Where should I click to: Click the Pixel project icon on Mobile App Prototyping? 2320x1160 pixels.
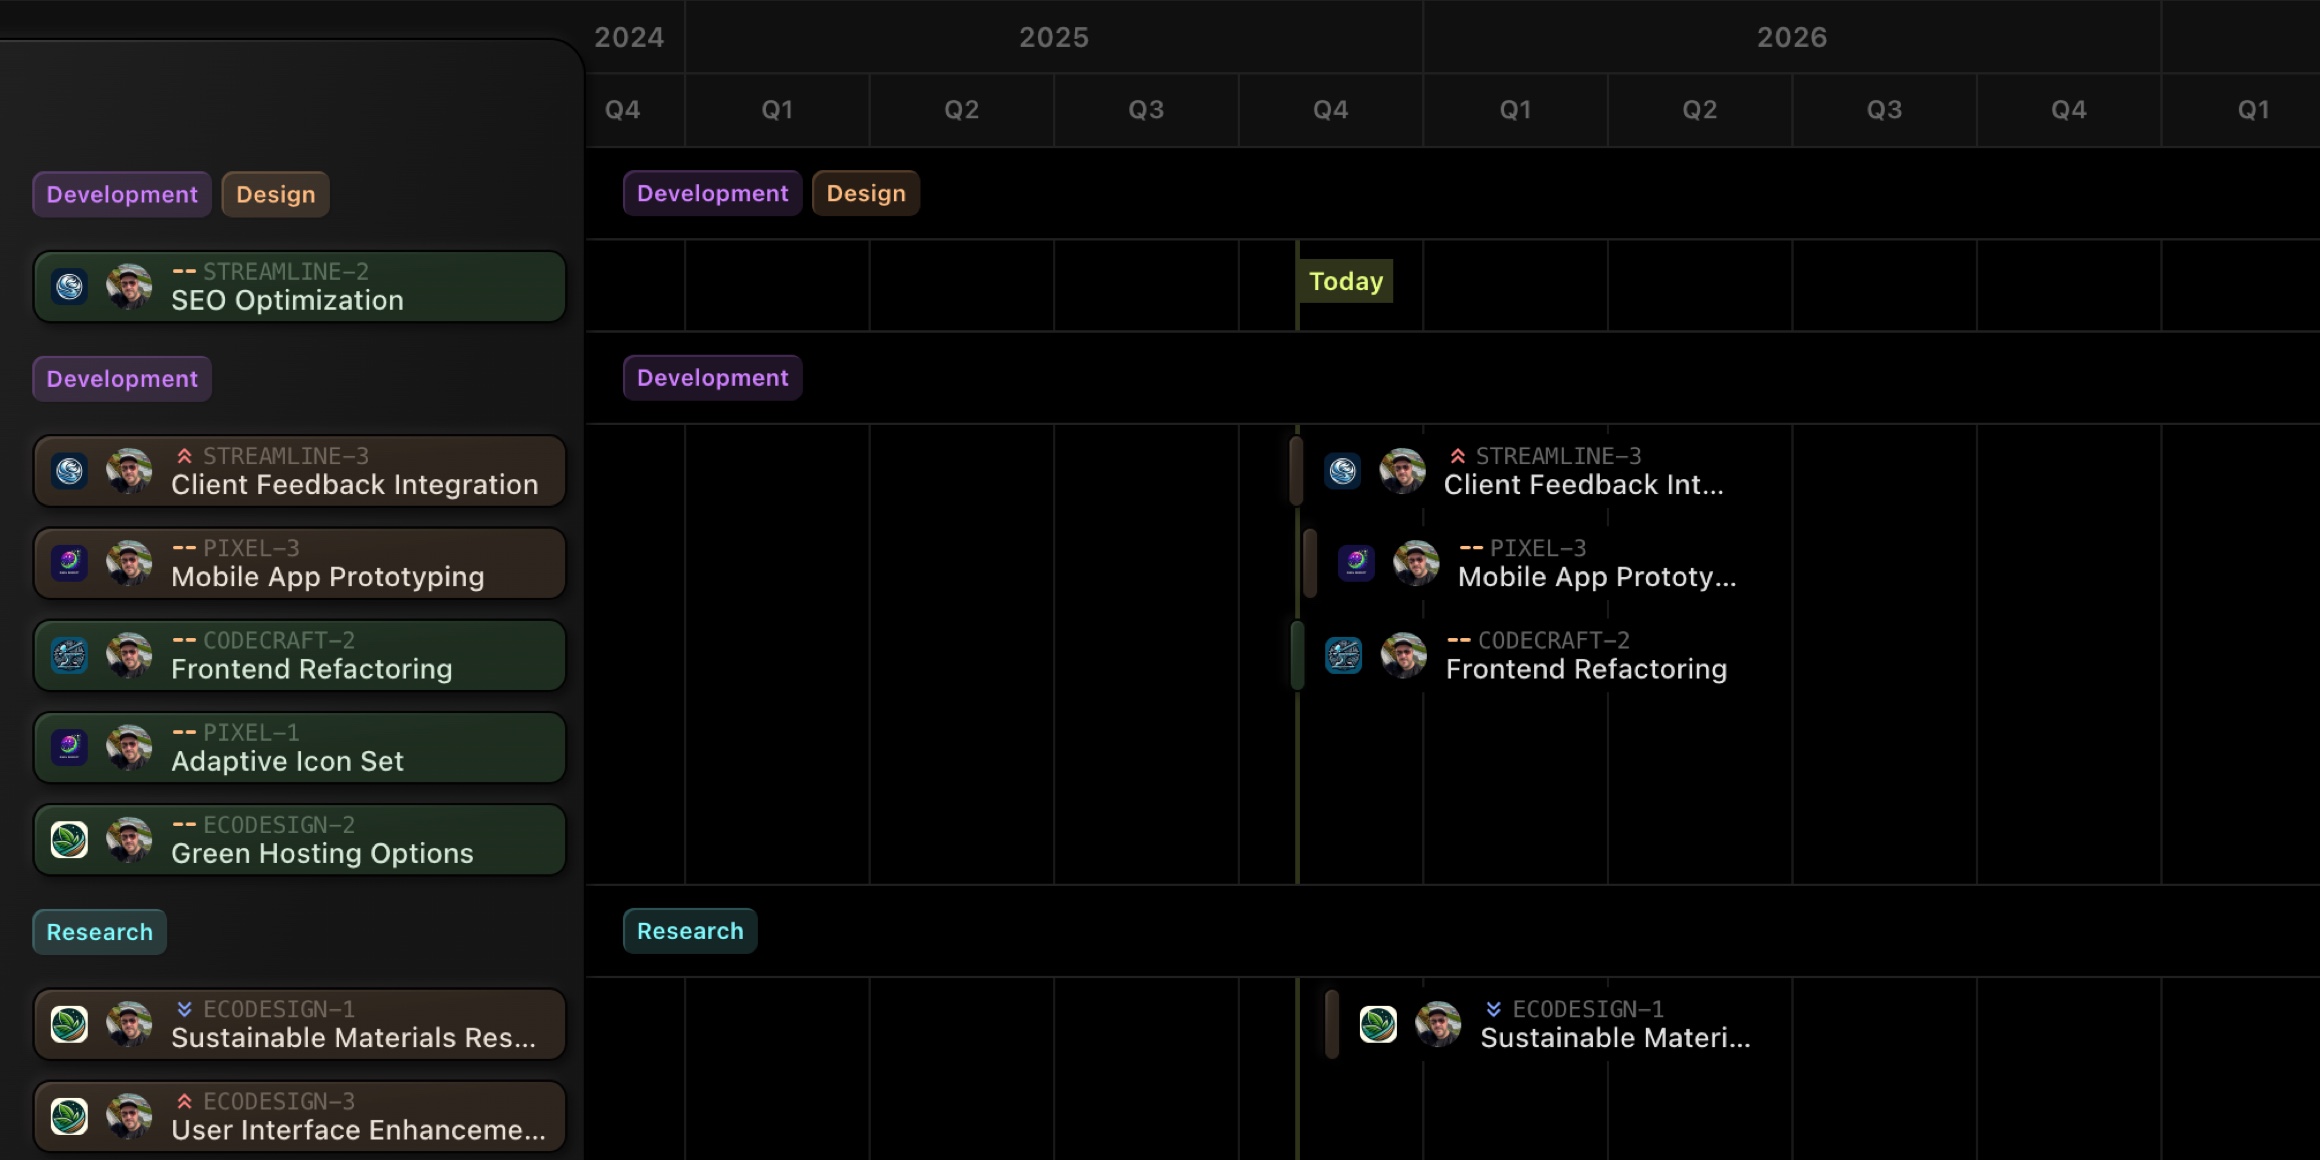(69, 563)
